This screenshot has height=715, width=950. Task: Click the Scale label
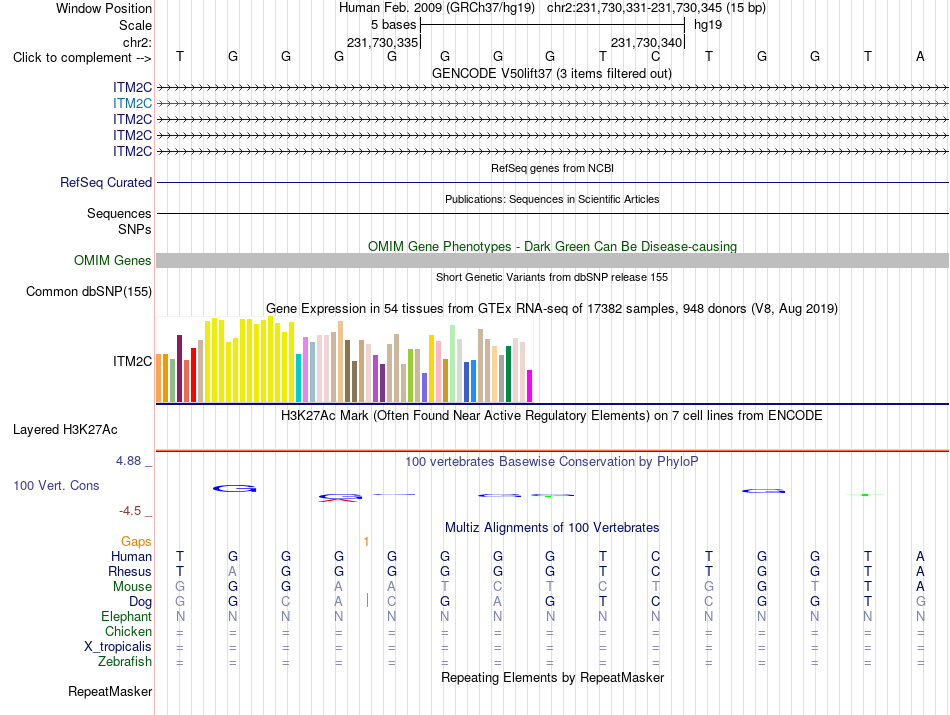pos(135,25)
